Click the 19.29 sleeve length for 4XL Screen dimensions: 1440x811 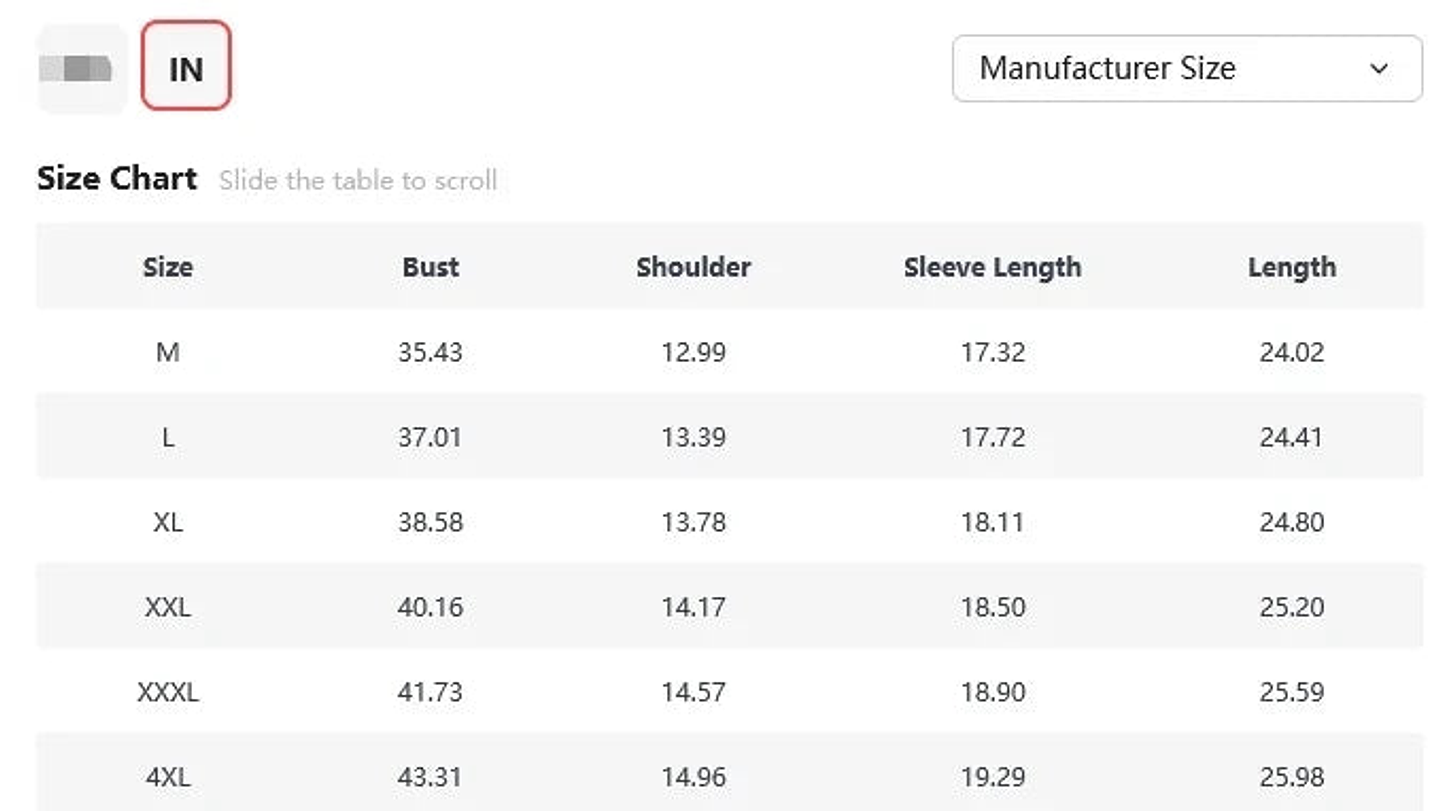pyautogui.click(x=992, y=777)
